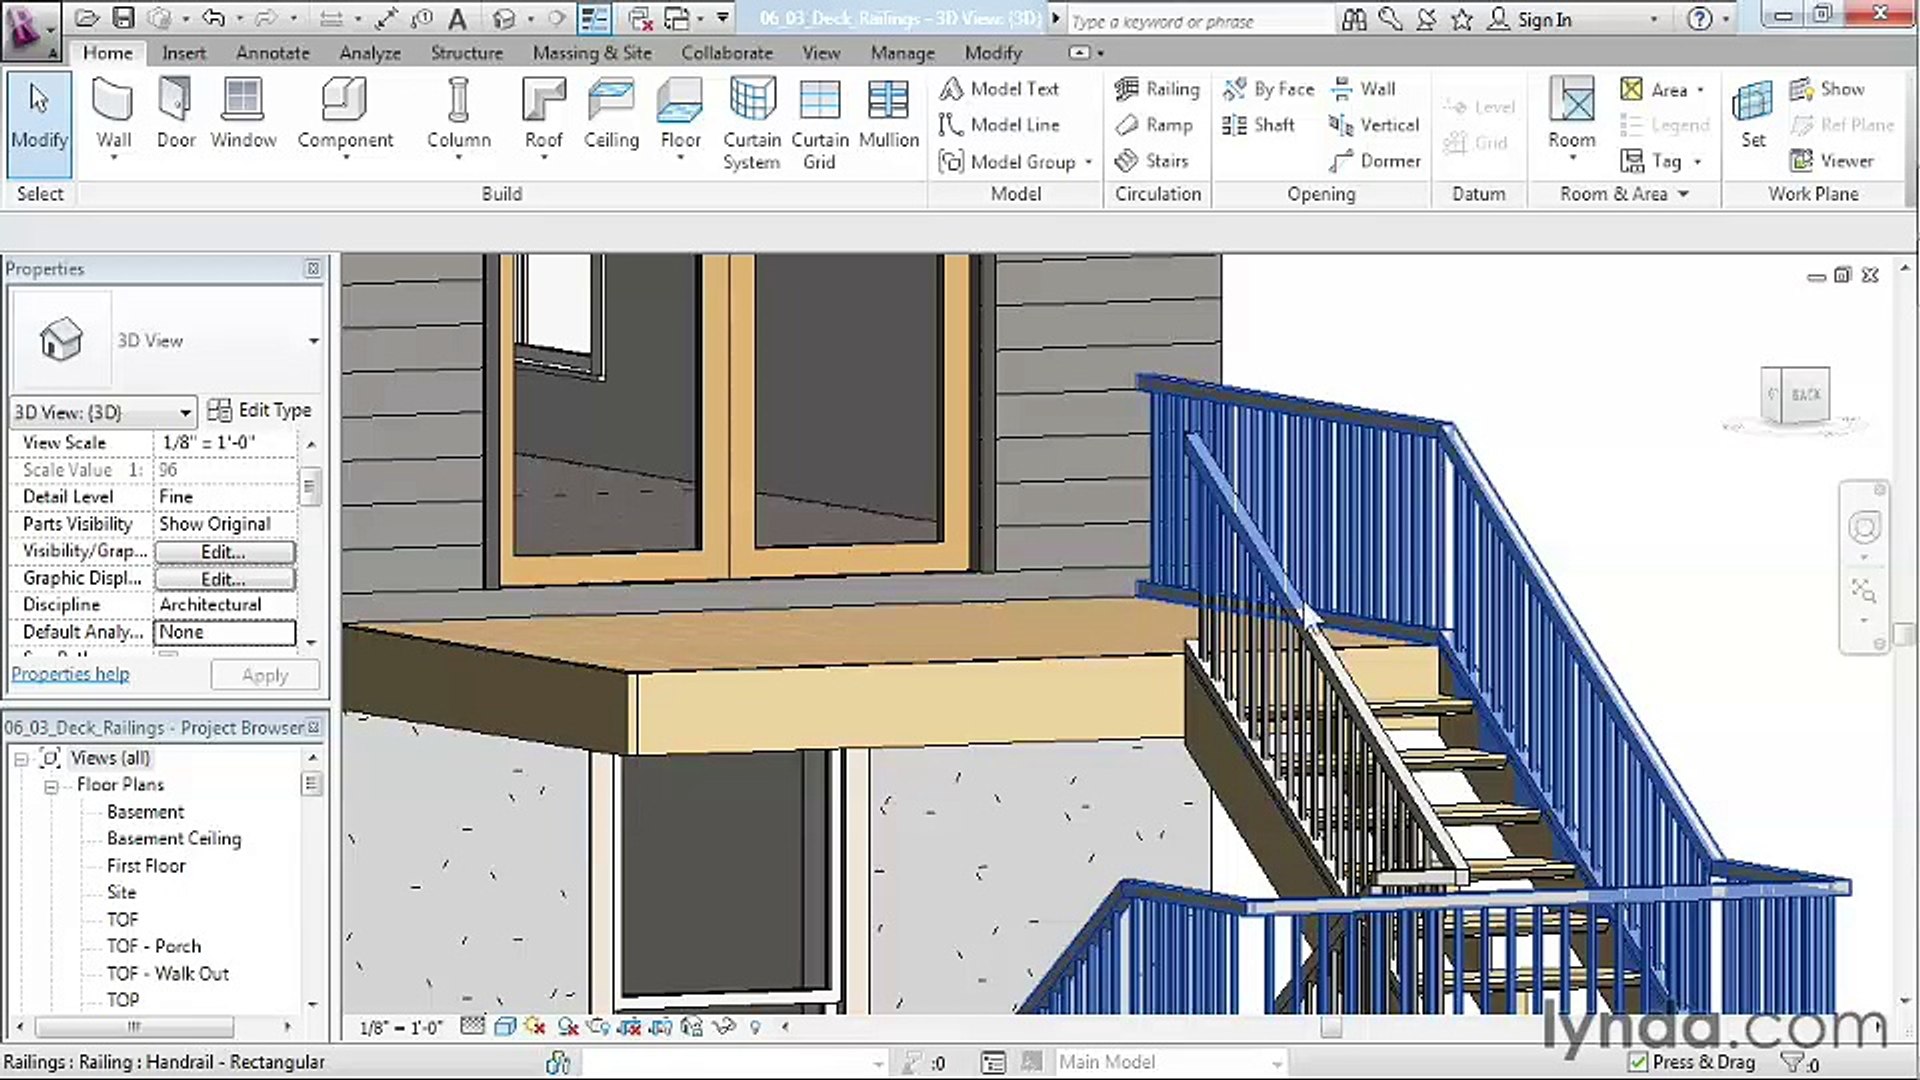
Task: Click the Crop View icon
Action: coord(629,1027)
